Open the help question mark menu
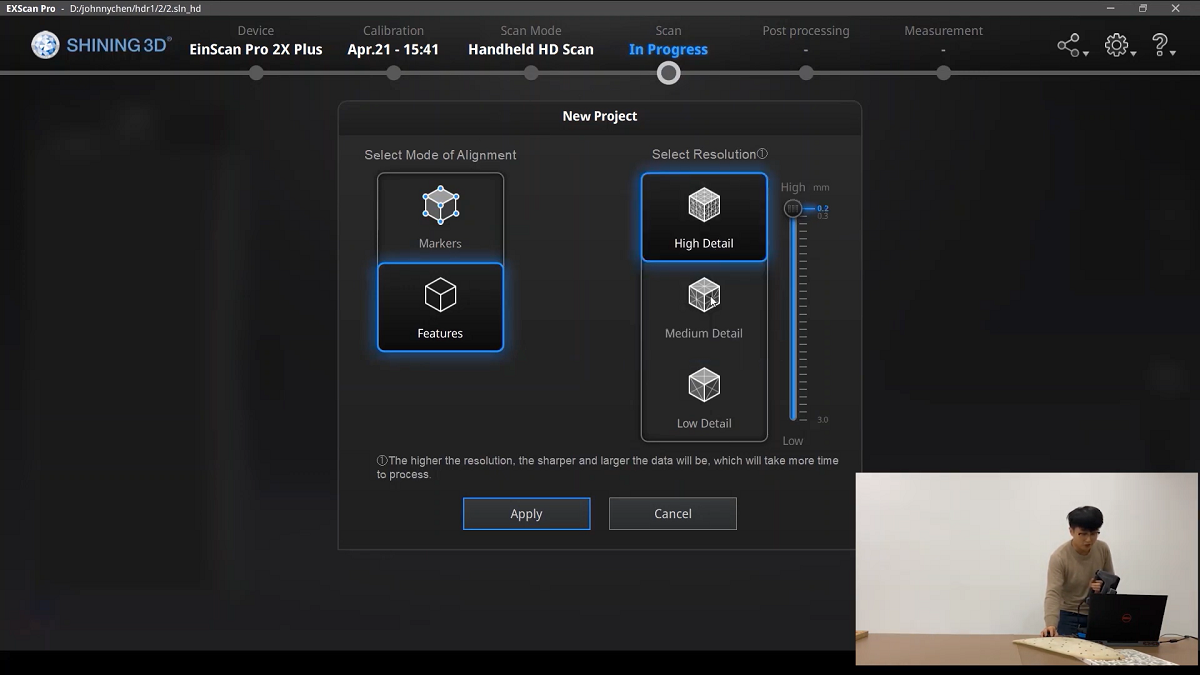The image size is (1200, 675). [x=1162, y=45]
